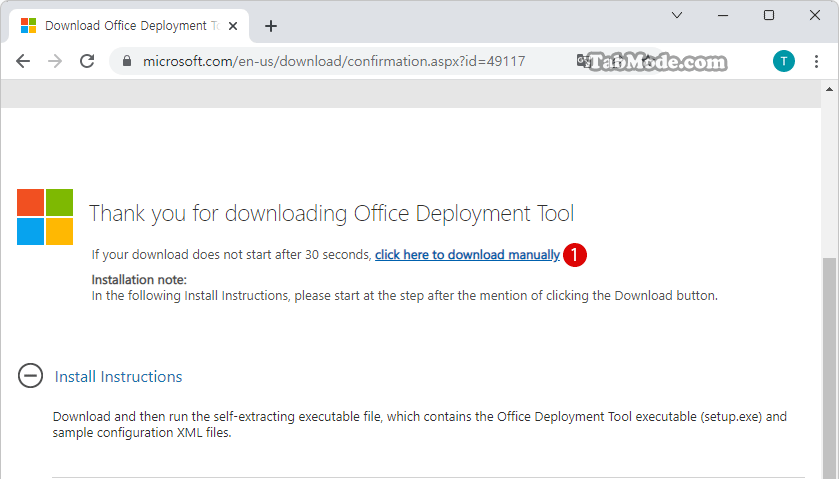Open the teal T profile avatar
The image size is (839, 479).
pos(783,61)
